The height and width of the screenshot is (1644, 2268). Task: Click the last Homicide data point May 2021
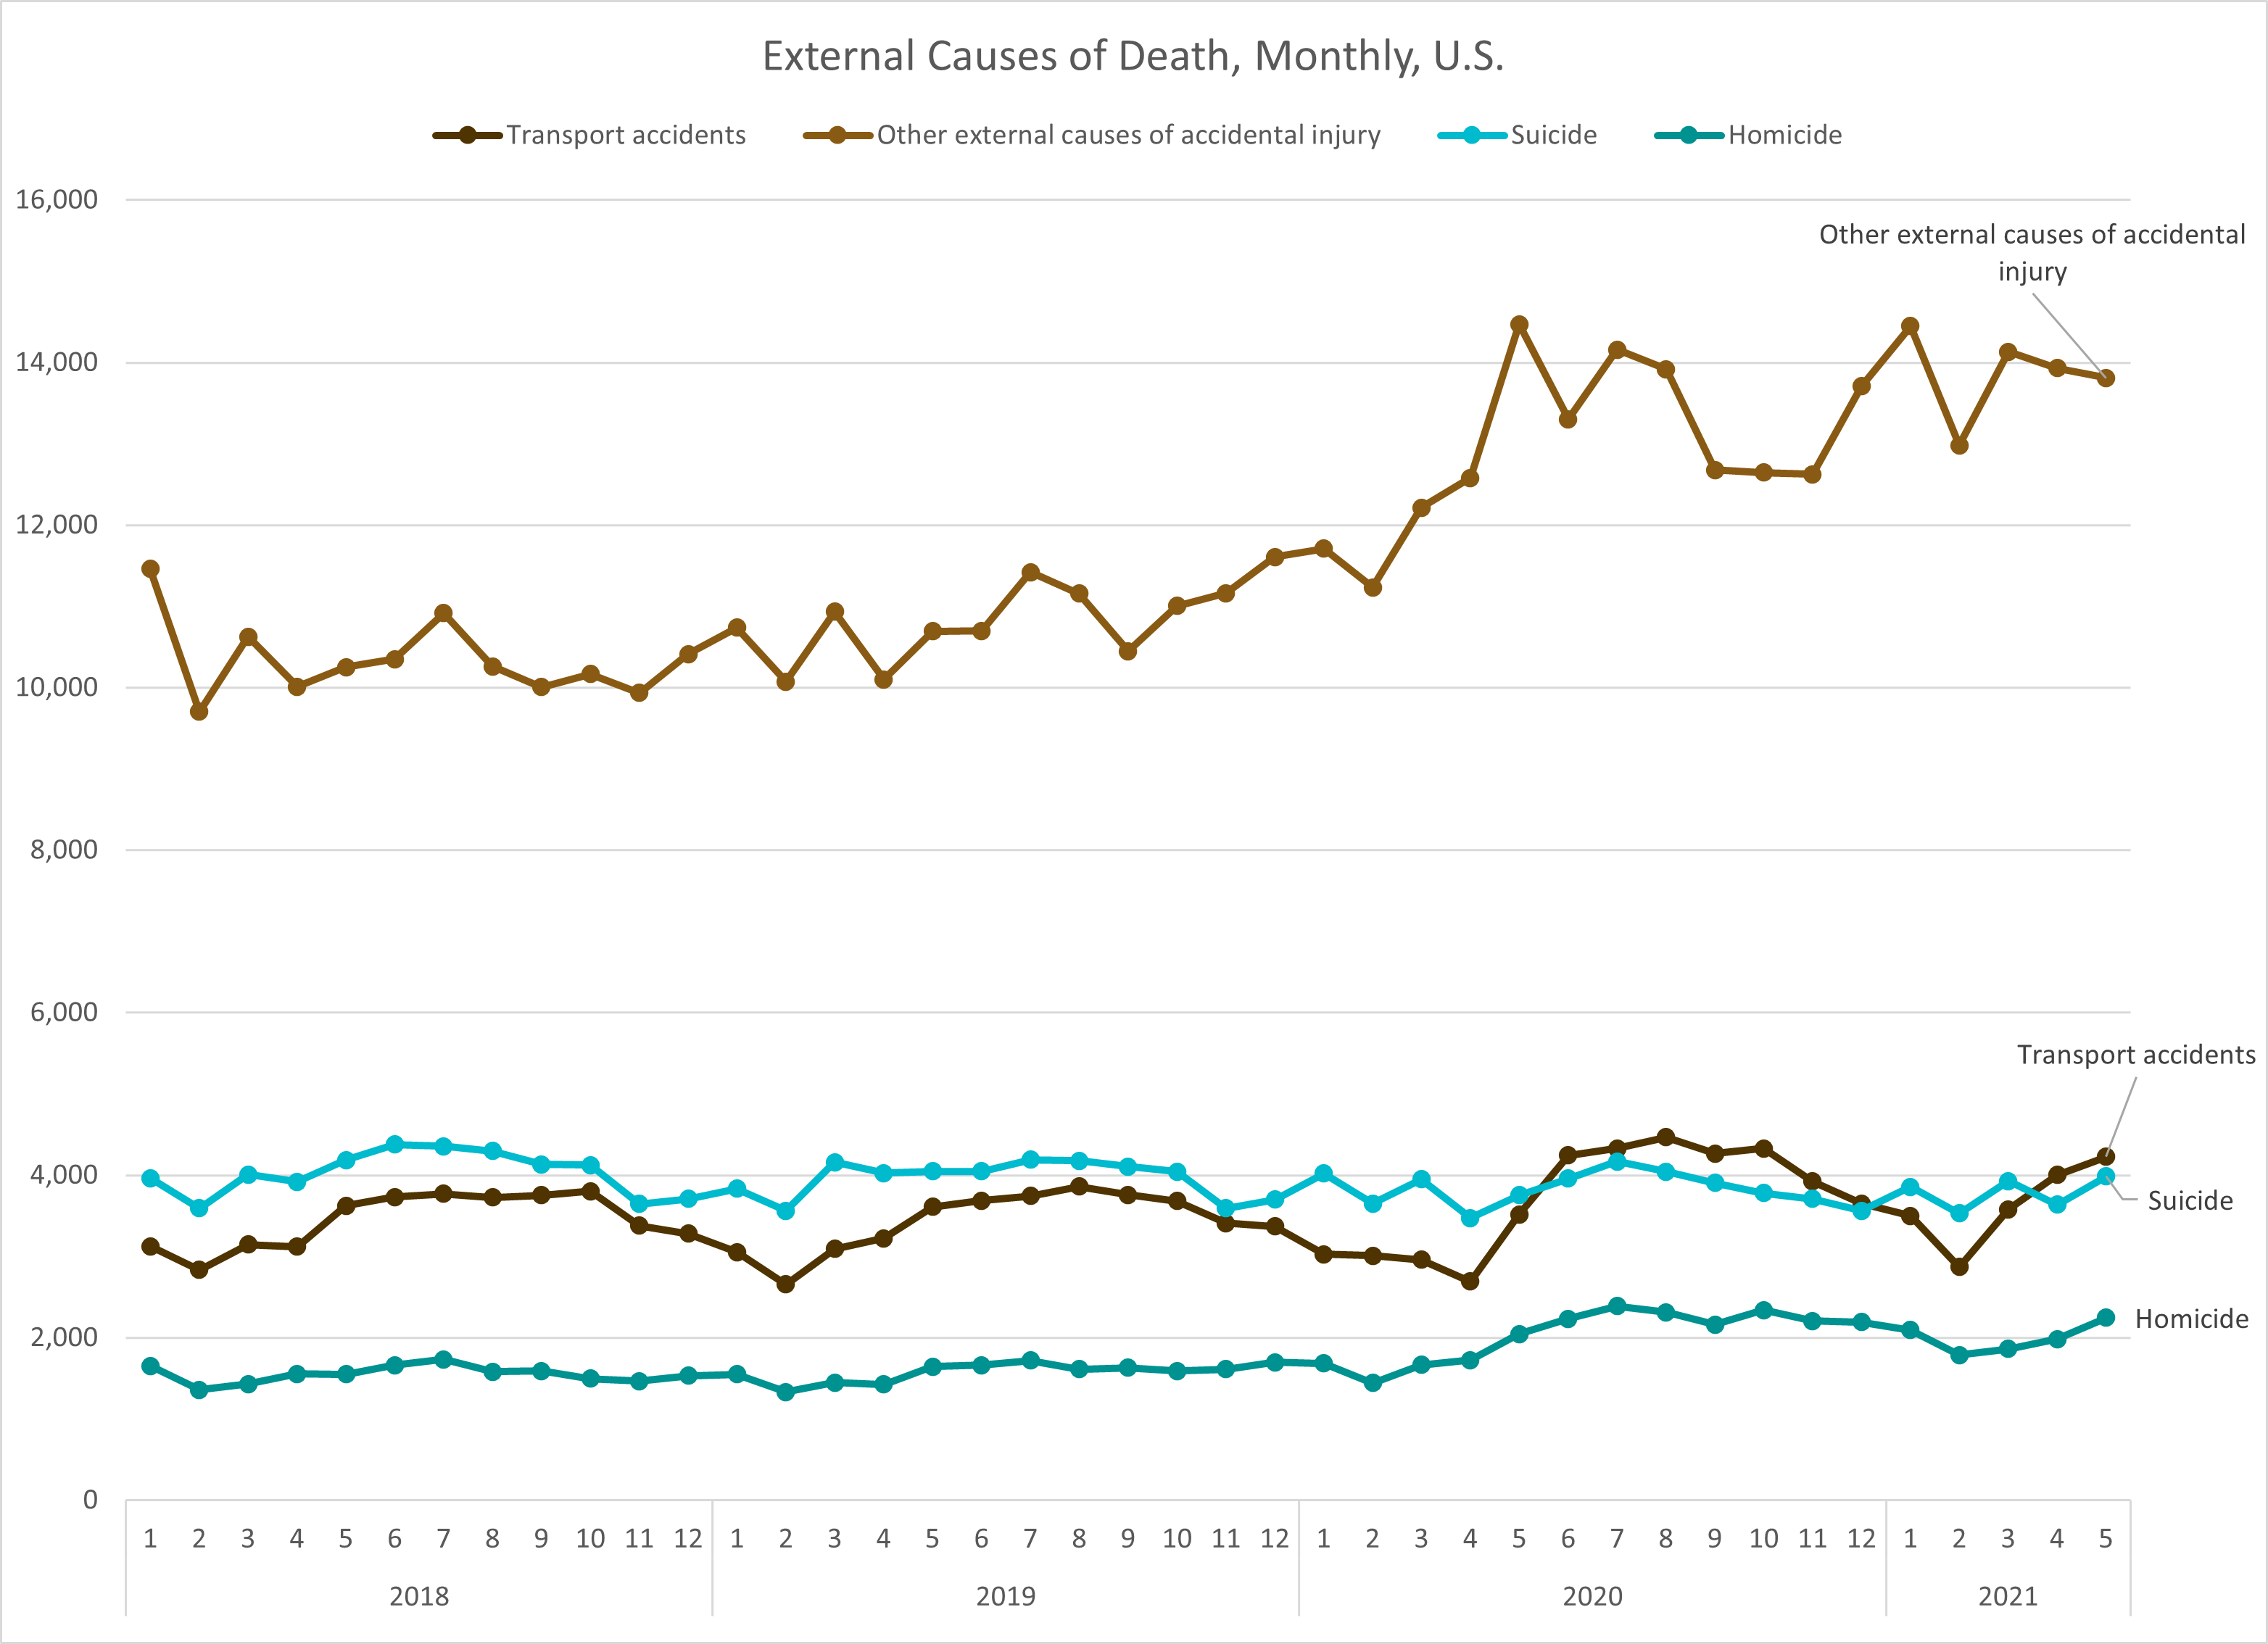click(2105, 1317)
